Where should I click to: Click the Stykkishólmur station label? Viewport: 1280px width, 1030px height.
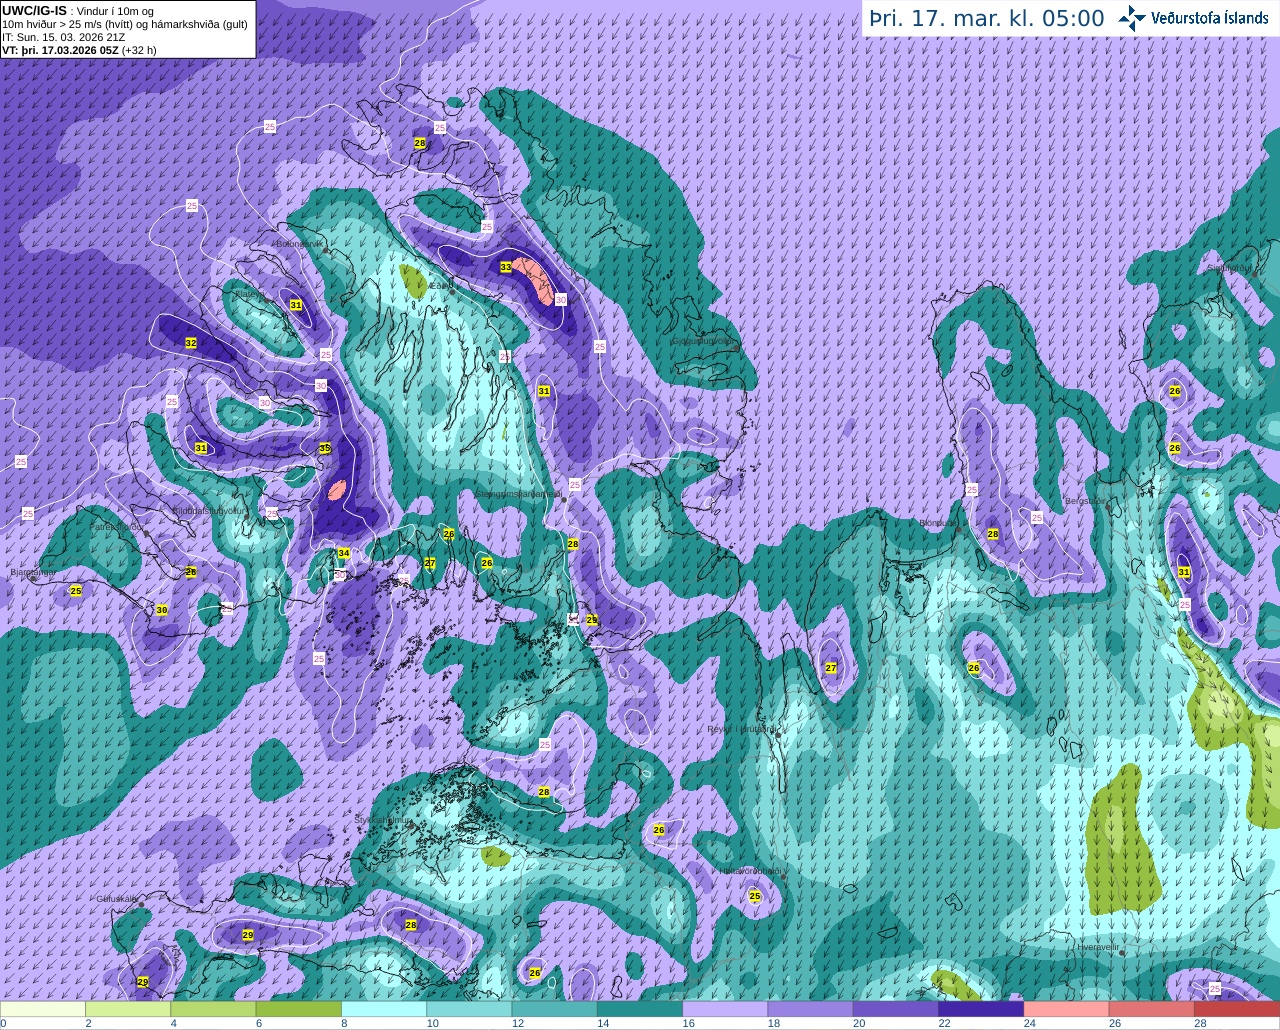tap(384, 819)
